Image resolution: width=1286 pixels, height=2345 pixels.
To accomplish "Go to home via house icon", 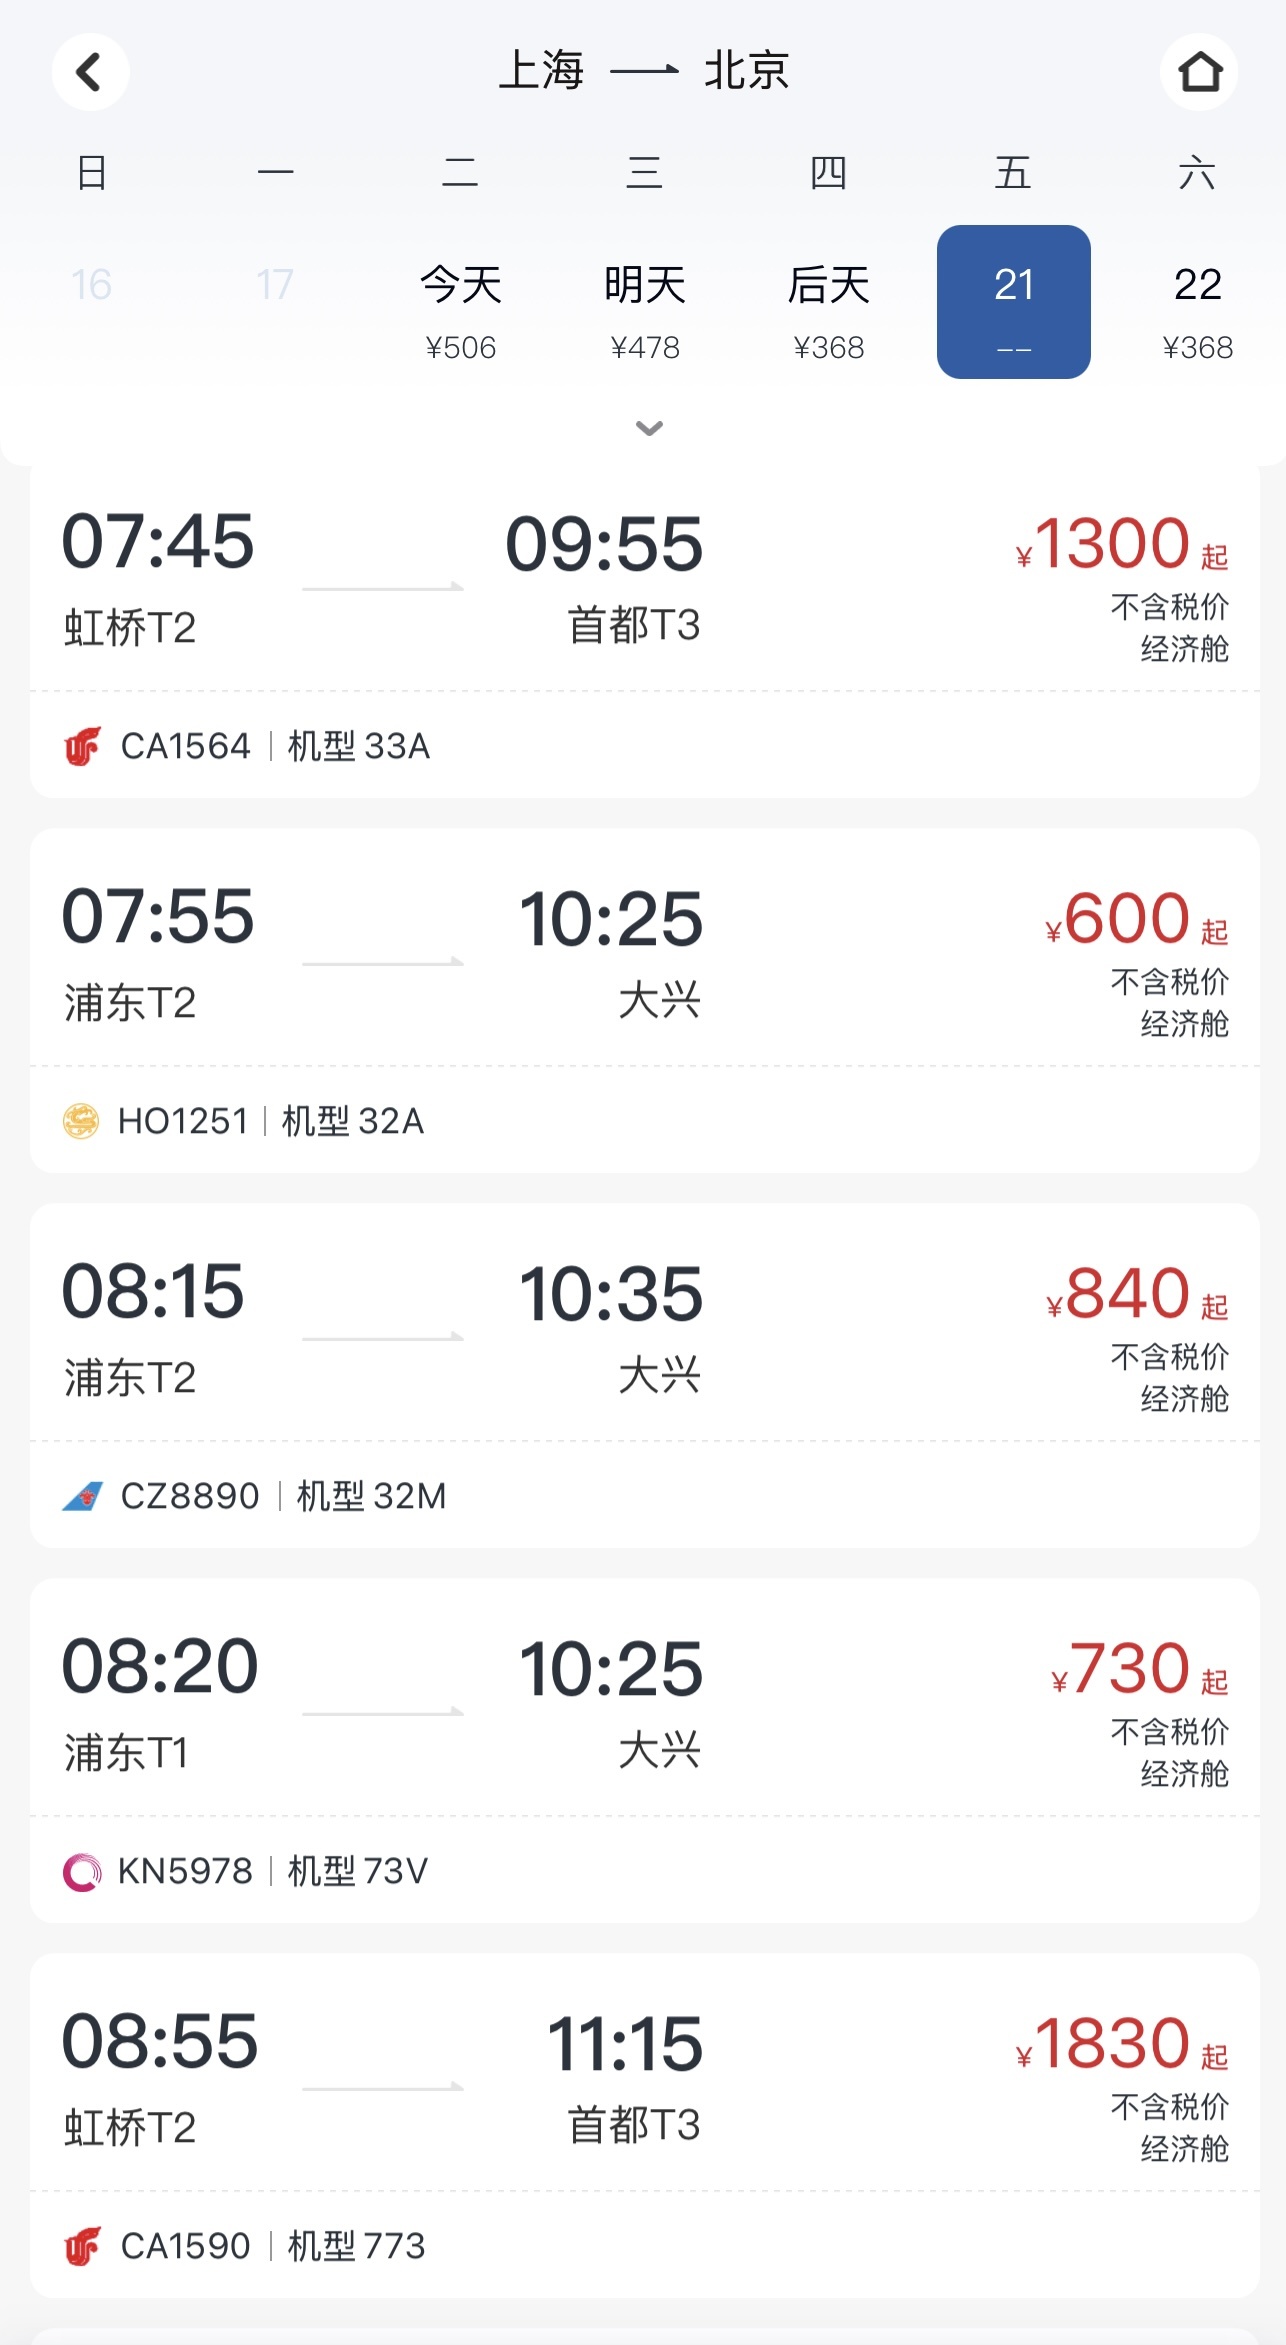I will [1199, 72].
